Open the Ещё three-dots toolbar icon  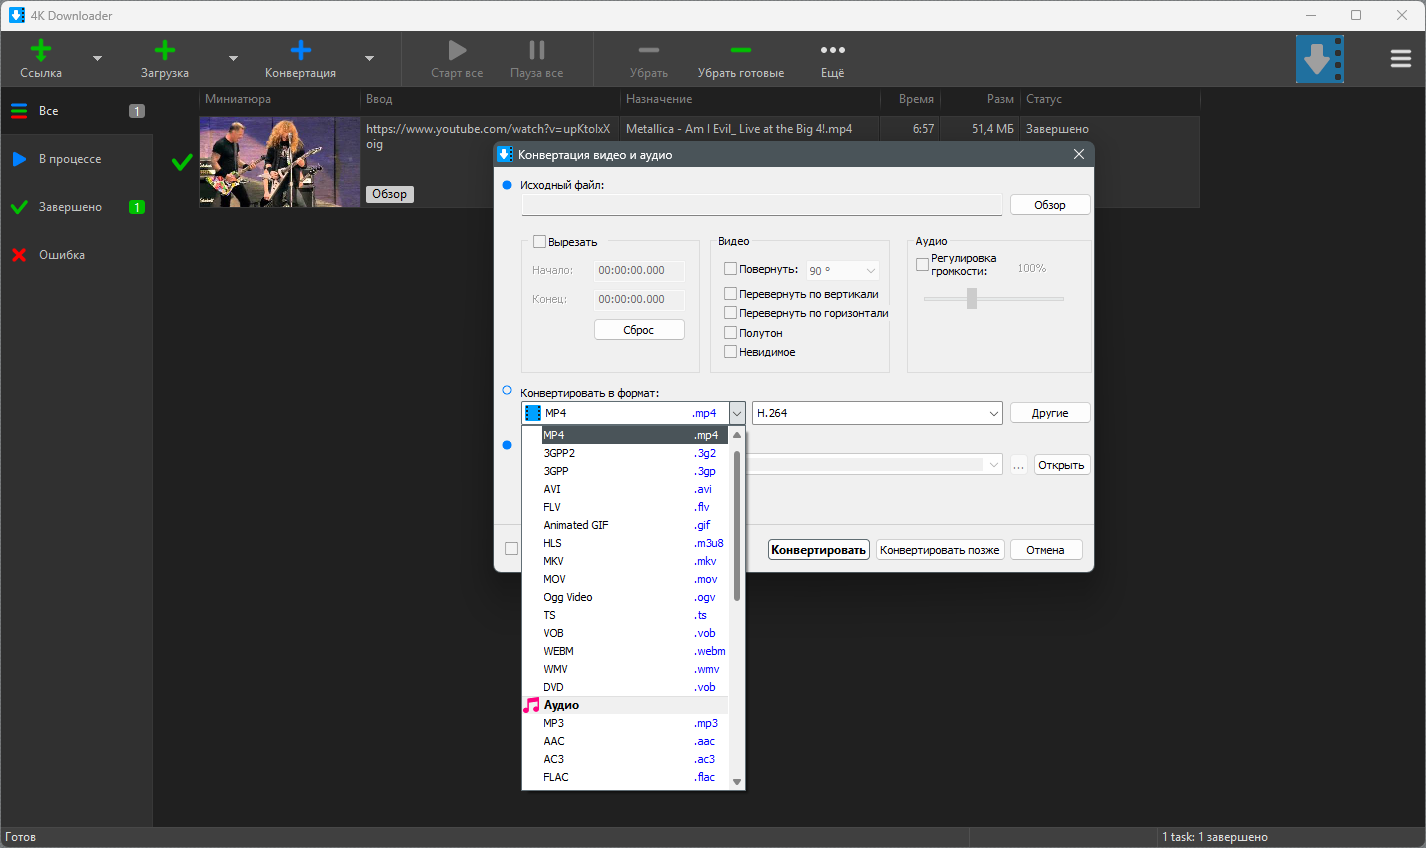pos(833,50)
